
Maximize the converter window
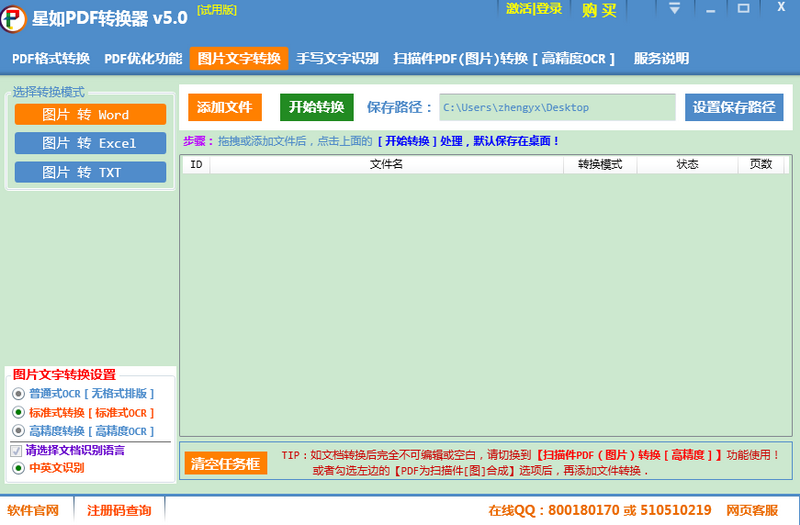click(744, 8)
